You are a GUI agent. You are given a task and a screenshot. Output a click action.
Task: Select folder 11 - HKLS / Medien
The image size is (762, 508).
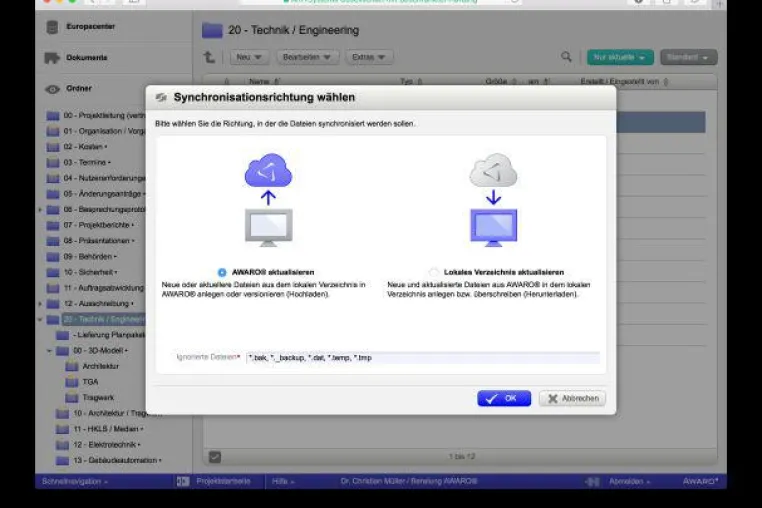point(107,429)
